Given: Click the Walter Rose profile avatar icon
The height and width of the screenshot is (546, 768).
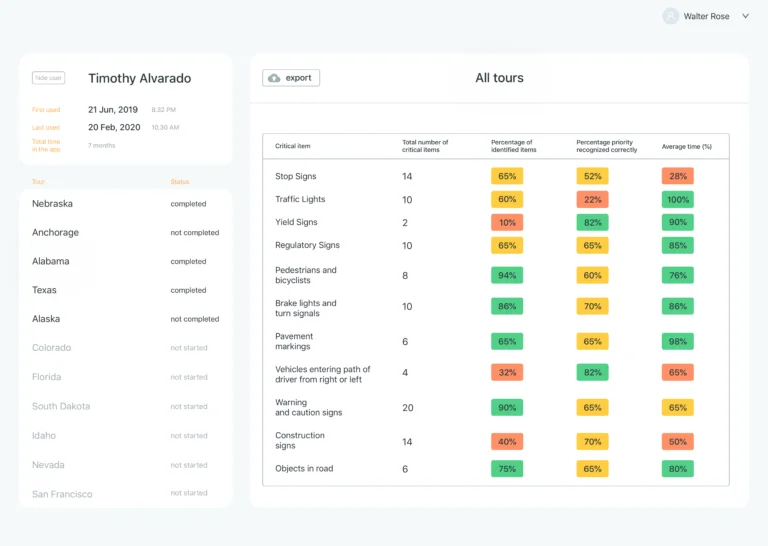Looking at the screenshot, I should click(670, 16).
